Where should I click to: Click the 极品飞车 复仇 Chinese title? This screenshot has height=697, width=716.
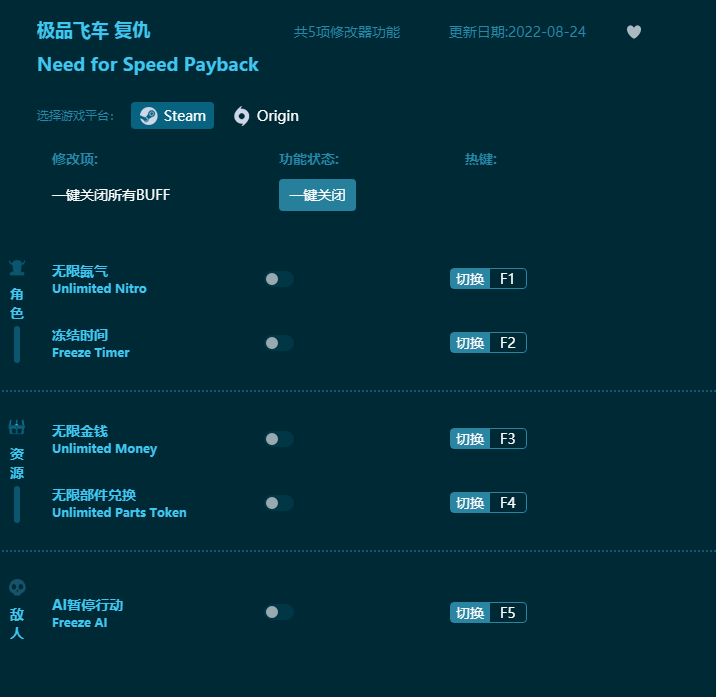(x=94, y=31)
